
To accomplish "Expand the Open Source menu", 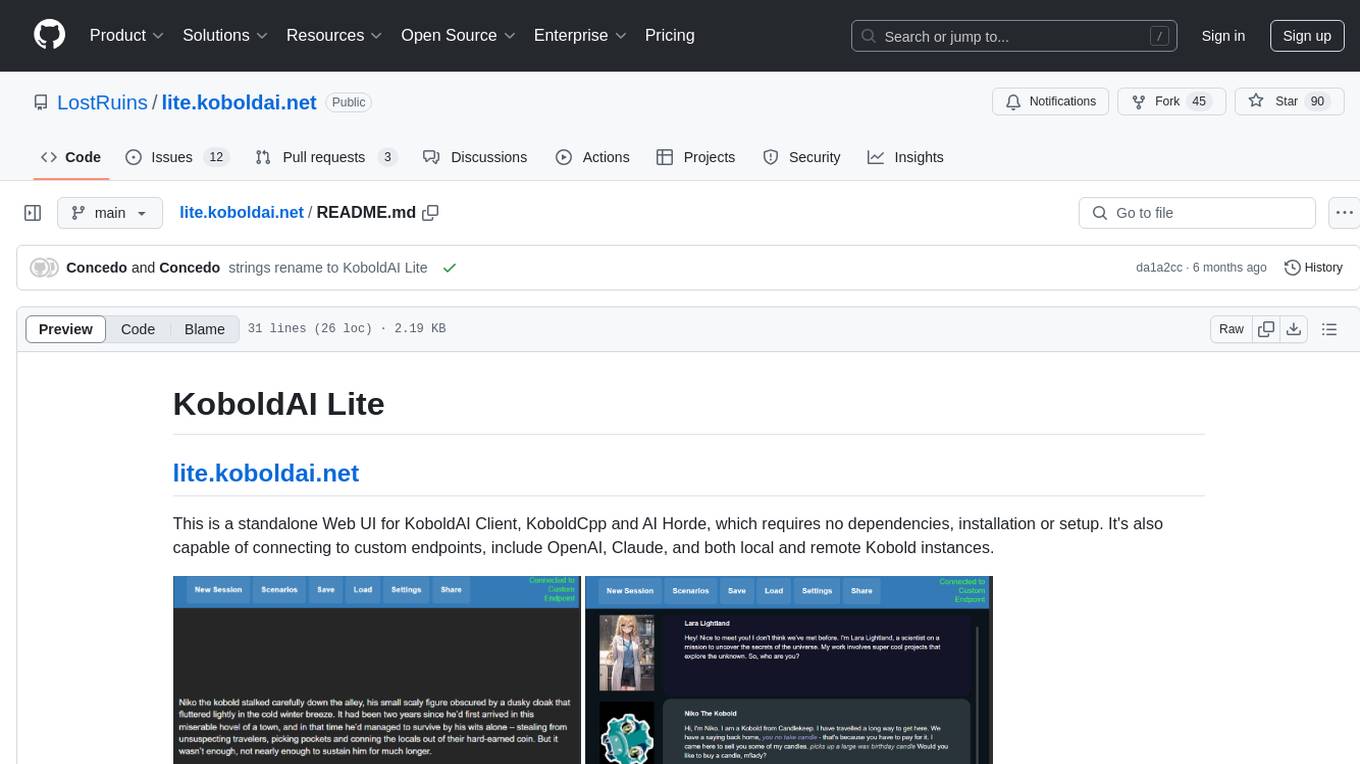I will [458, 35].
